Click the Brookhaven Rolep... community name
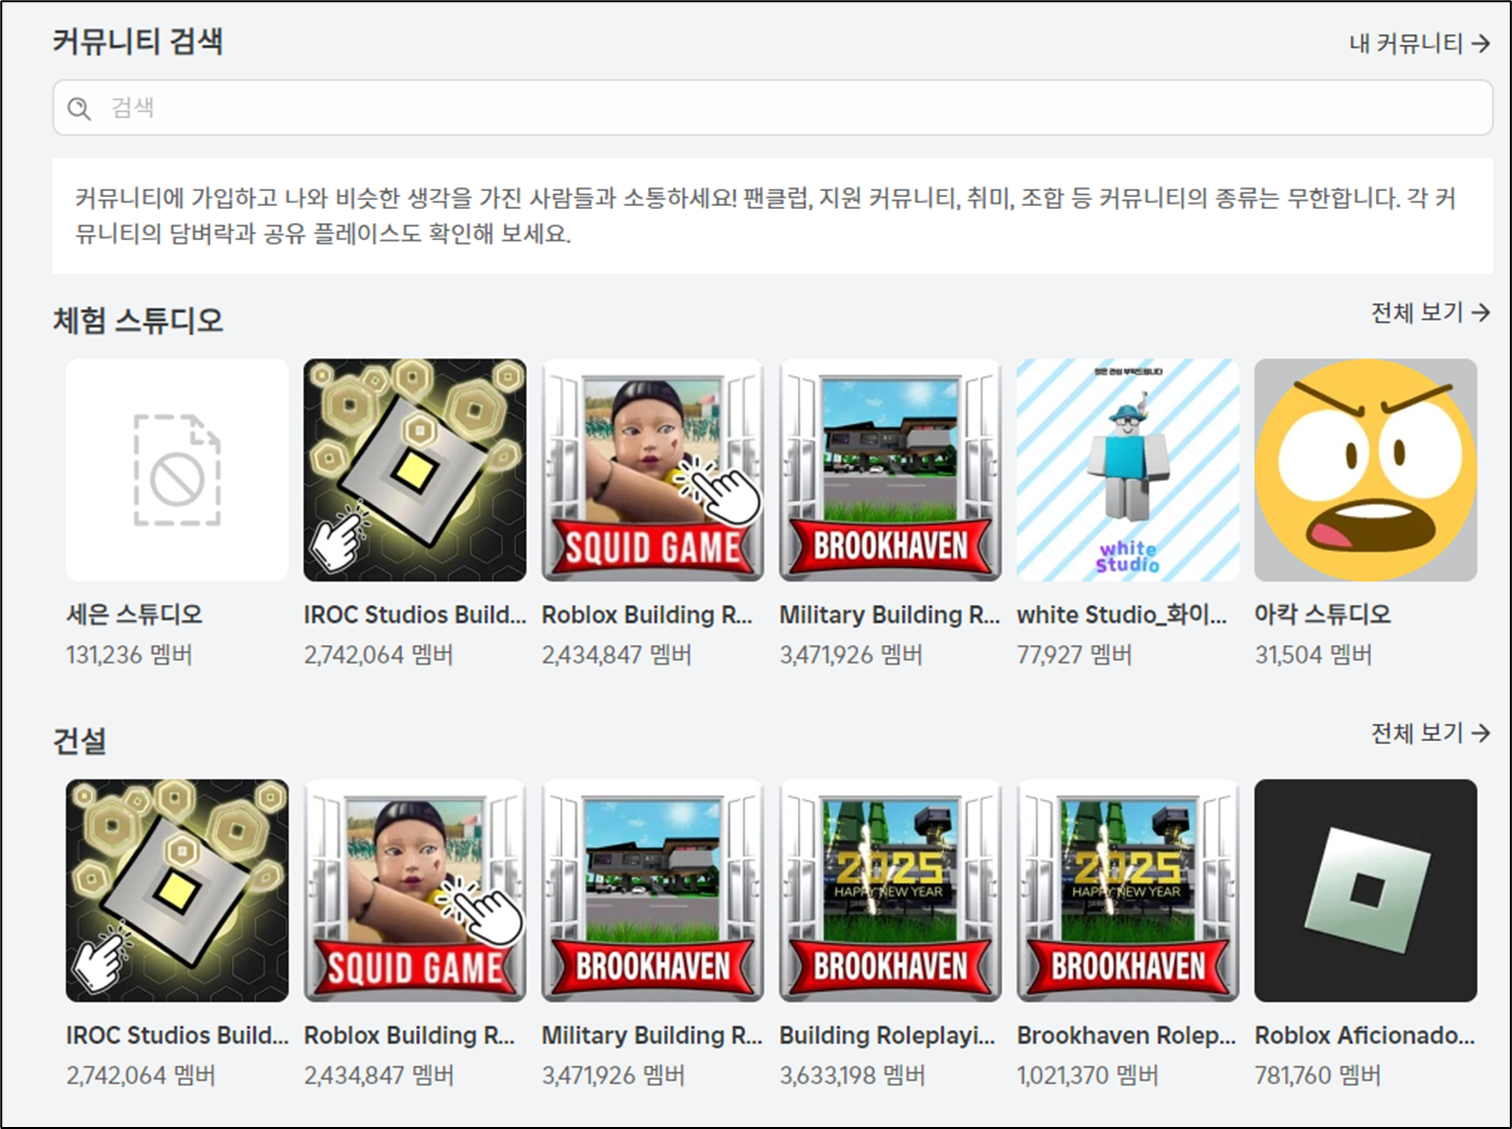 click(x=1127, y=1036)
